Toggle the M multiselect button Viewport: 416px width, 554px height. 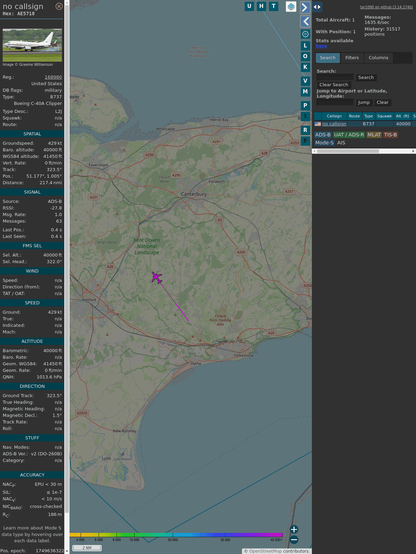[305, 92]
